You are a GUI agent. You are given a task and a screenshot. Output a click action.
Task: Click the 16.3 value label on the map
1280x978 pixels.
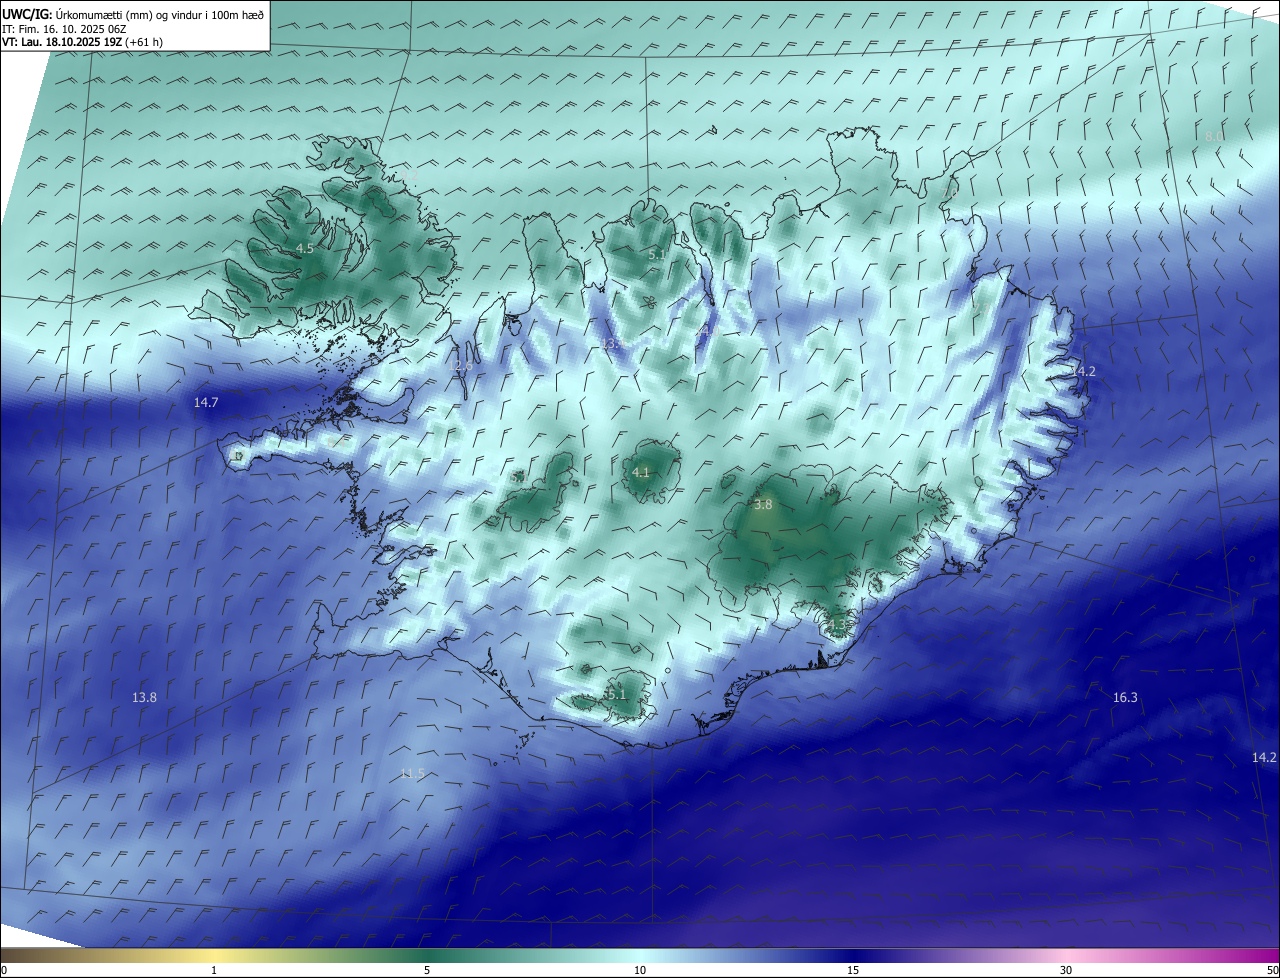(x=1125, y=697)
